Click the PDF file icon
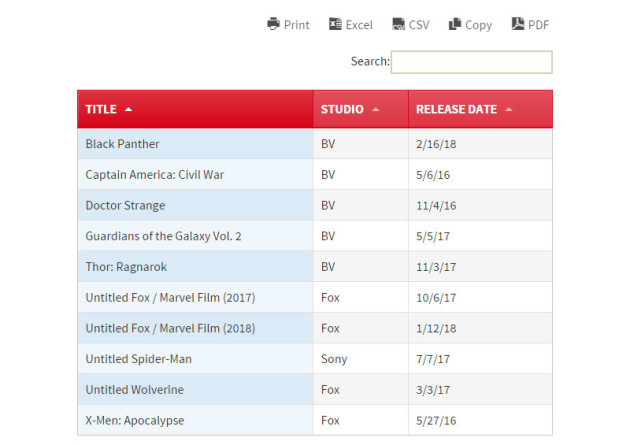The height and width of the screenshot is (445, 630). tap(518, 24)
